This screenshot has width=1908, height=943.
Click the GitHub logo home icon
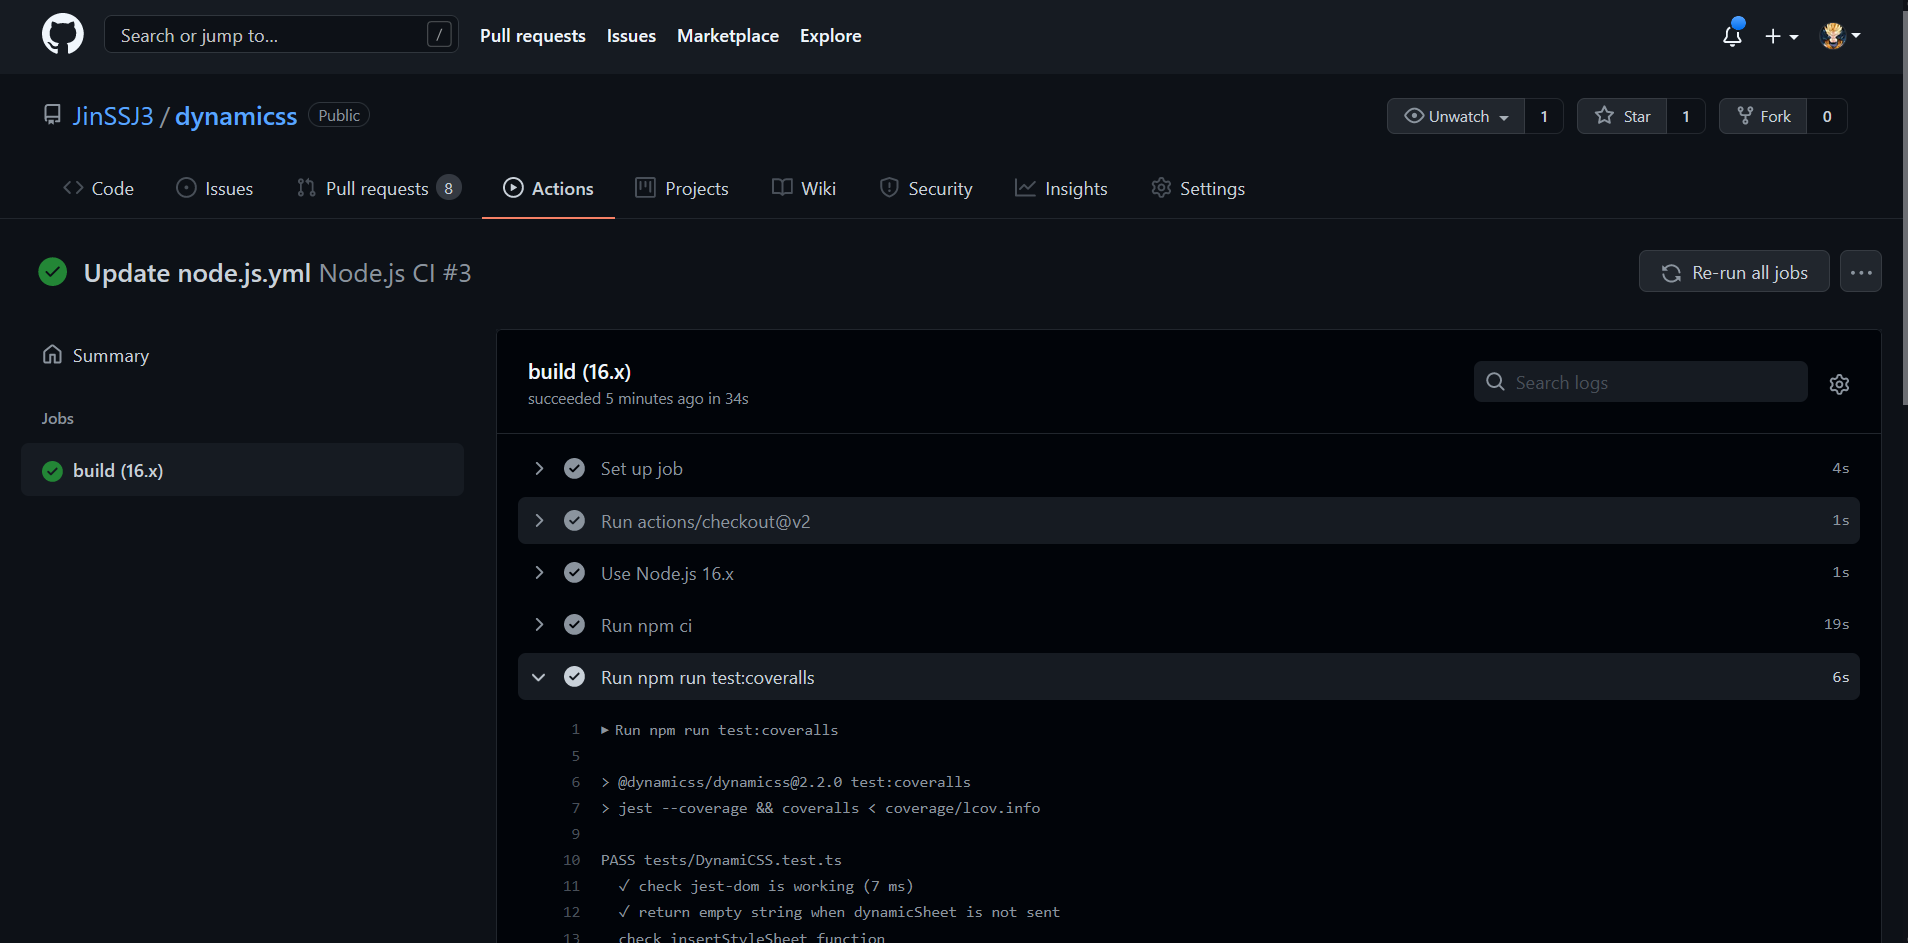pos(62,35)
